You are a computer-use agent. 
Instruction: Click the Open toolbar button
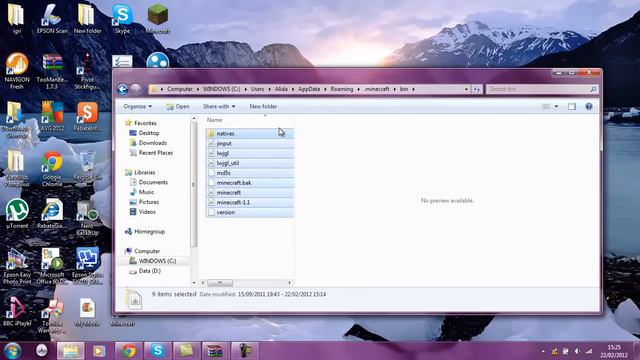[178, 106]
